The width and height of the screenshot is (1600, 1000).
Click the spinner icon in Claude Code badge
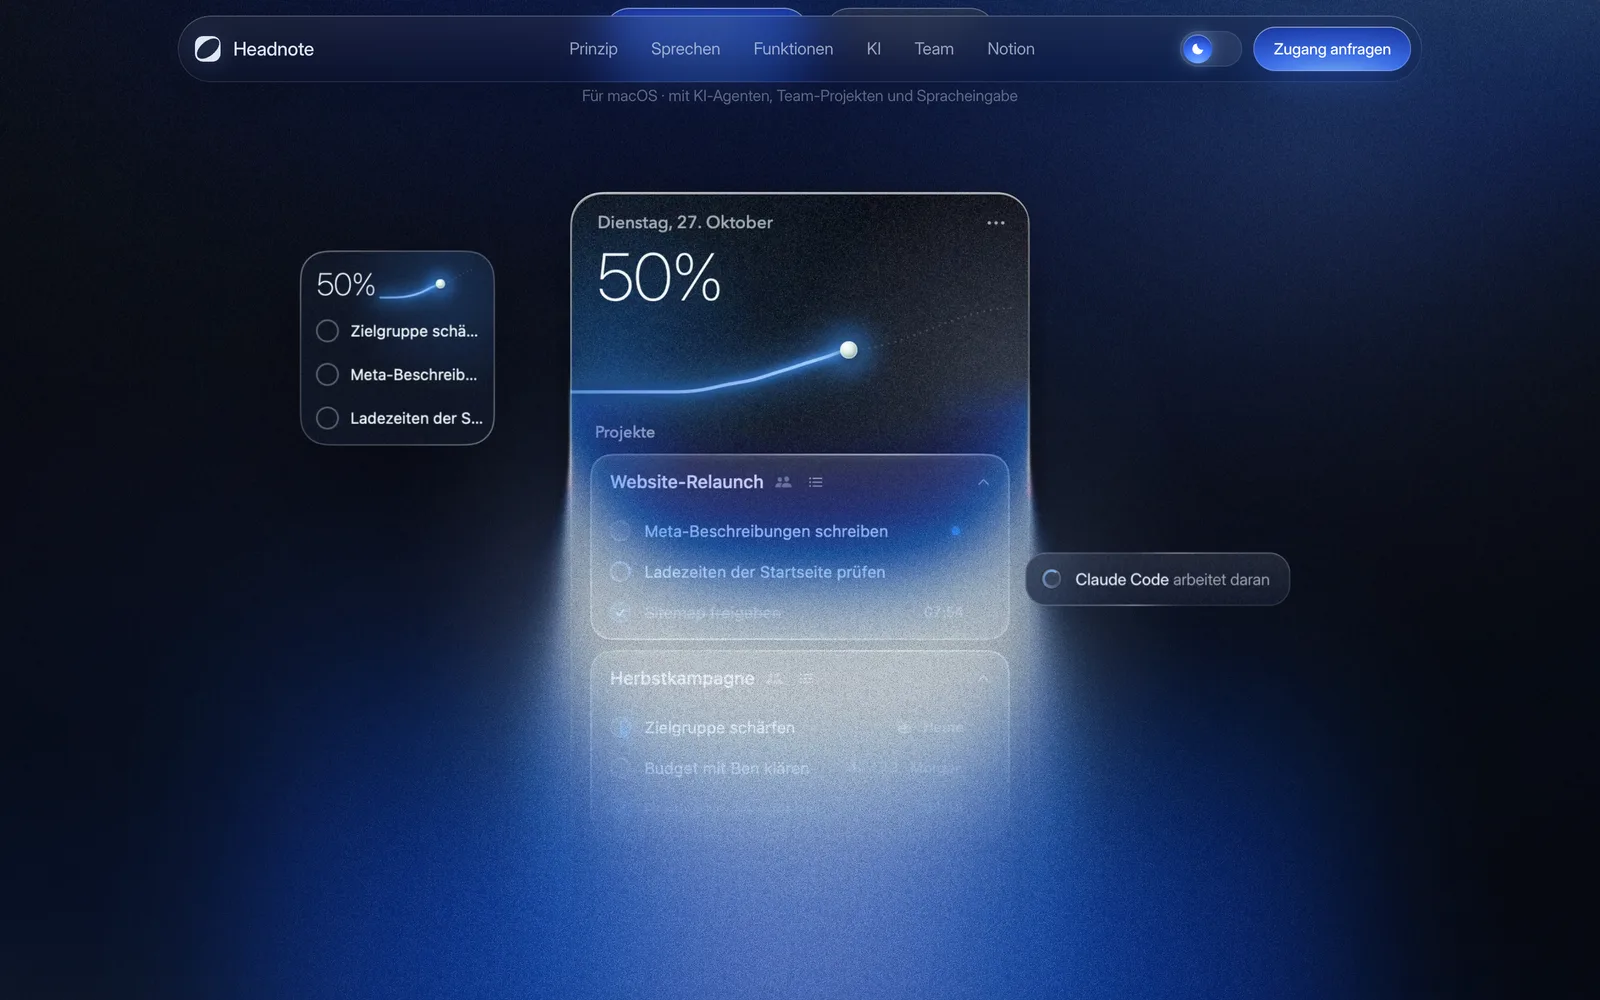[1052, 579]
